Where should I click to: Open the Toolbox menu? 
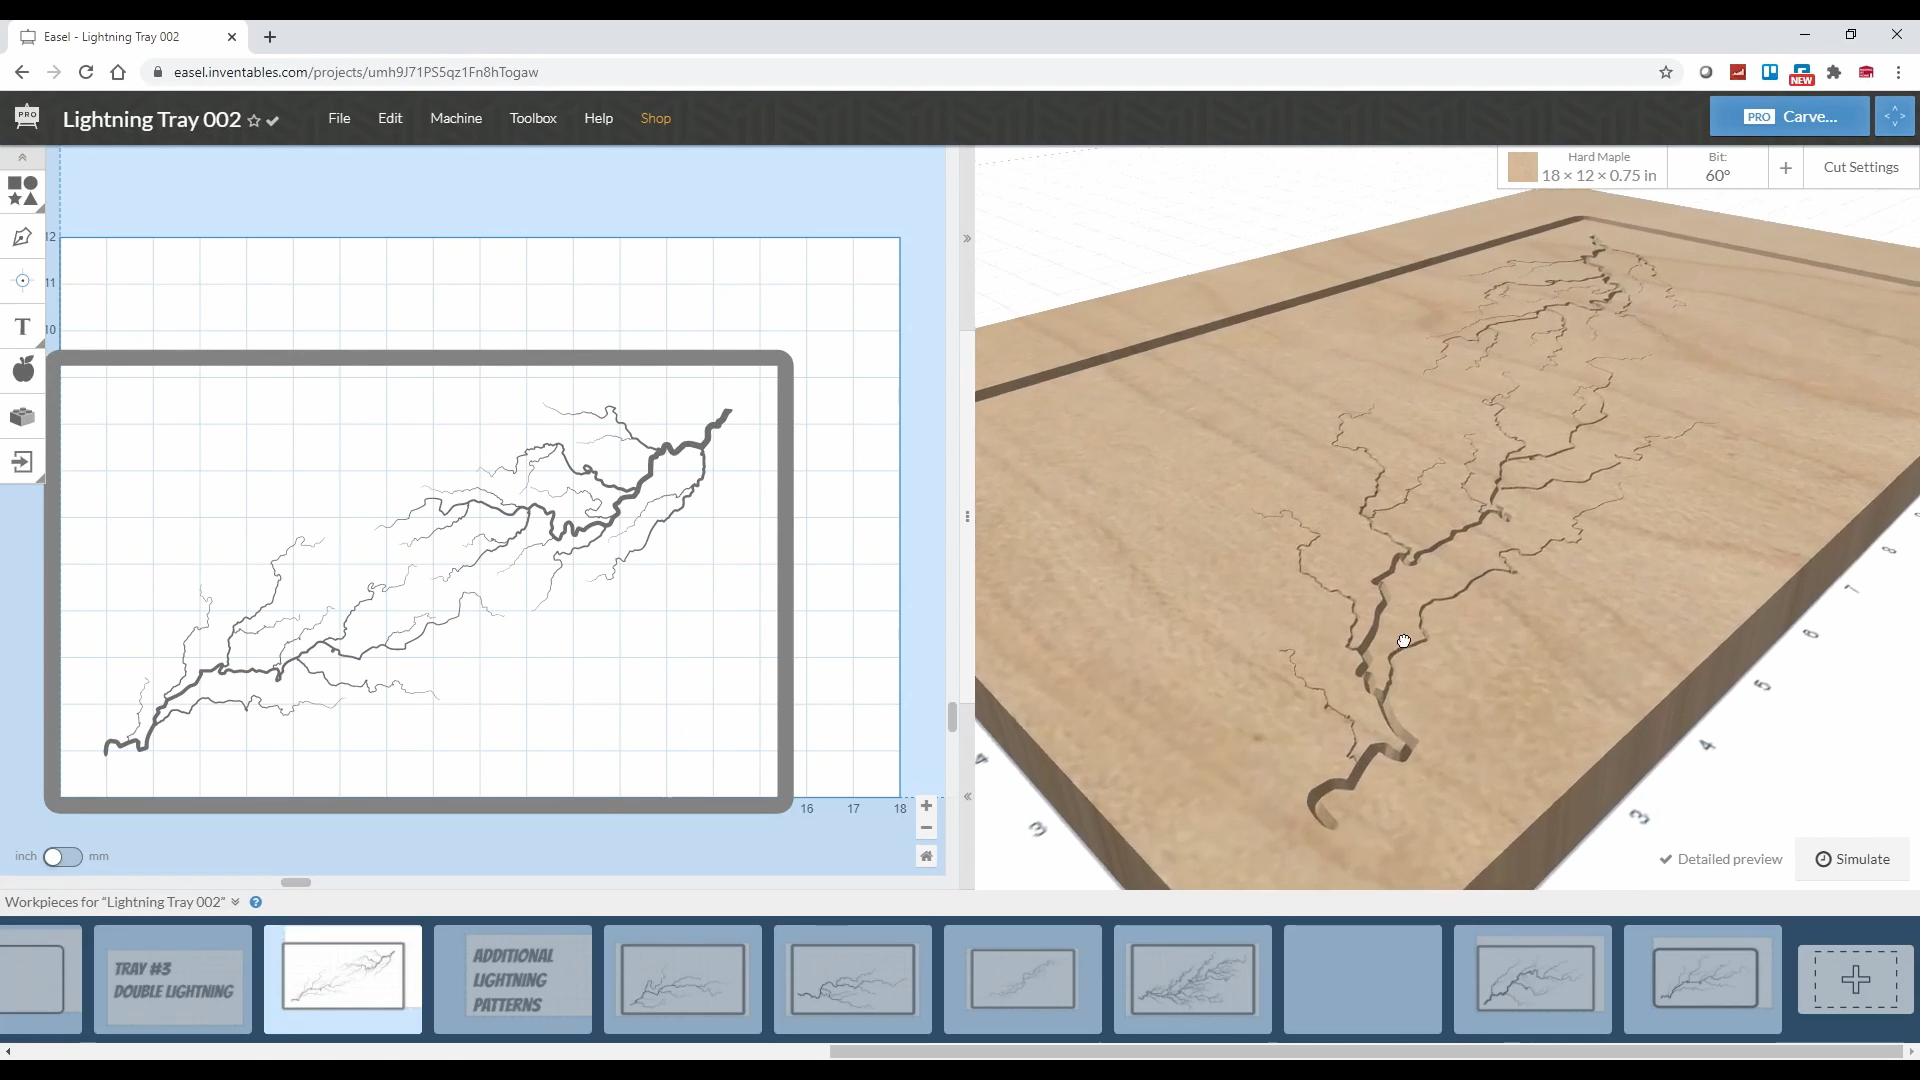tap(533, 118)
